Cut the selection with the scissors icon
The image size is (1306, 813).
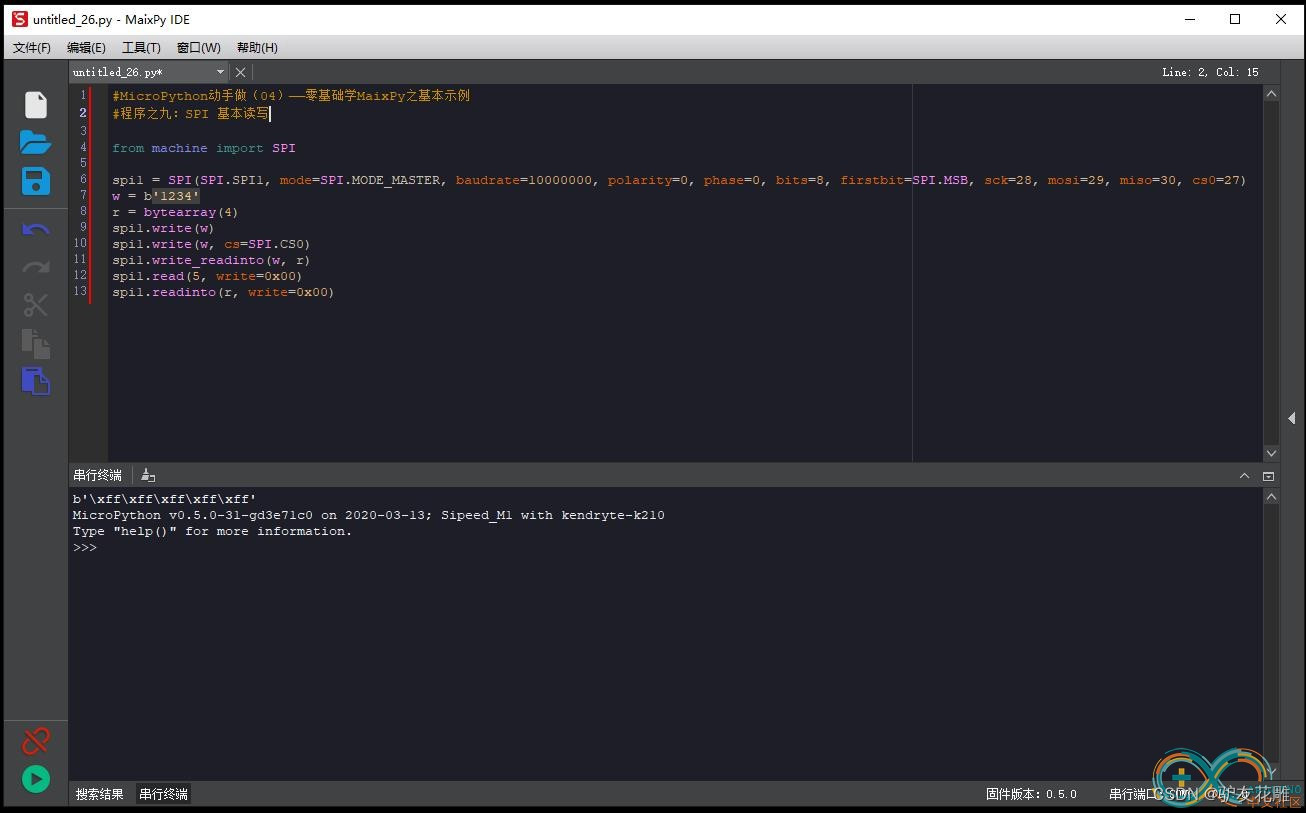pyautogui.click(x=36, y=305)
